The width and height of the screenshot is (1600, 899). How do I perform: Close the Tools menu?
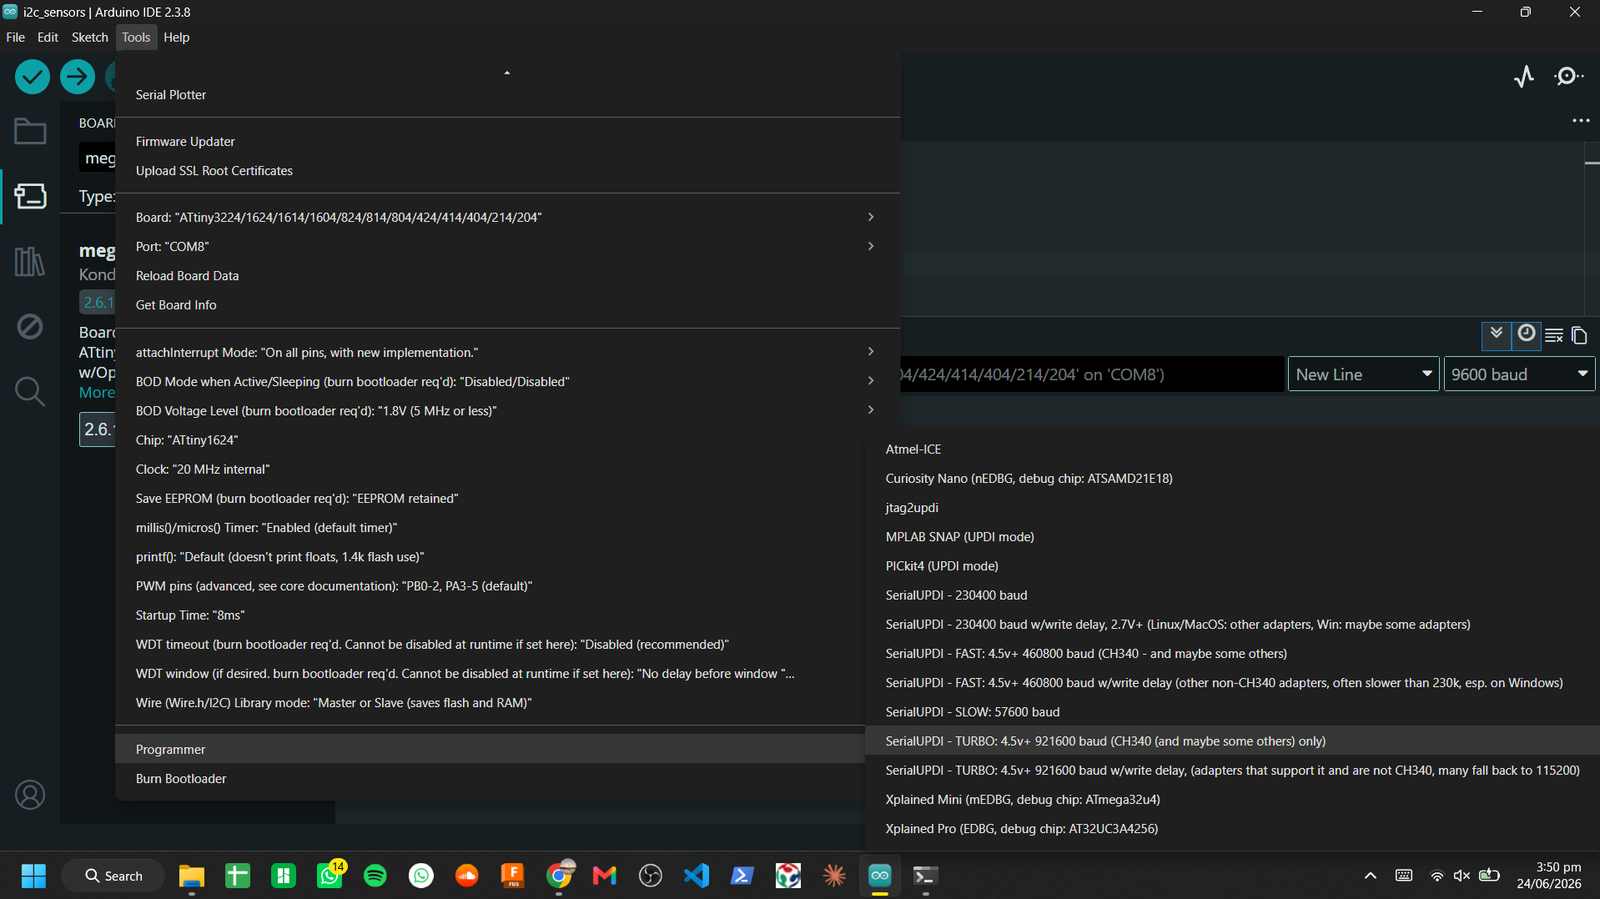pyautogui.click(x=136, y=37)
